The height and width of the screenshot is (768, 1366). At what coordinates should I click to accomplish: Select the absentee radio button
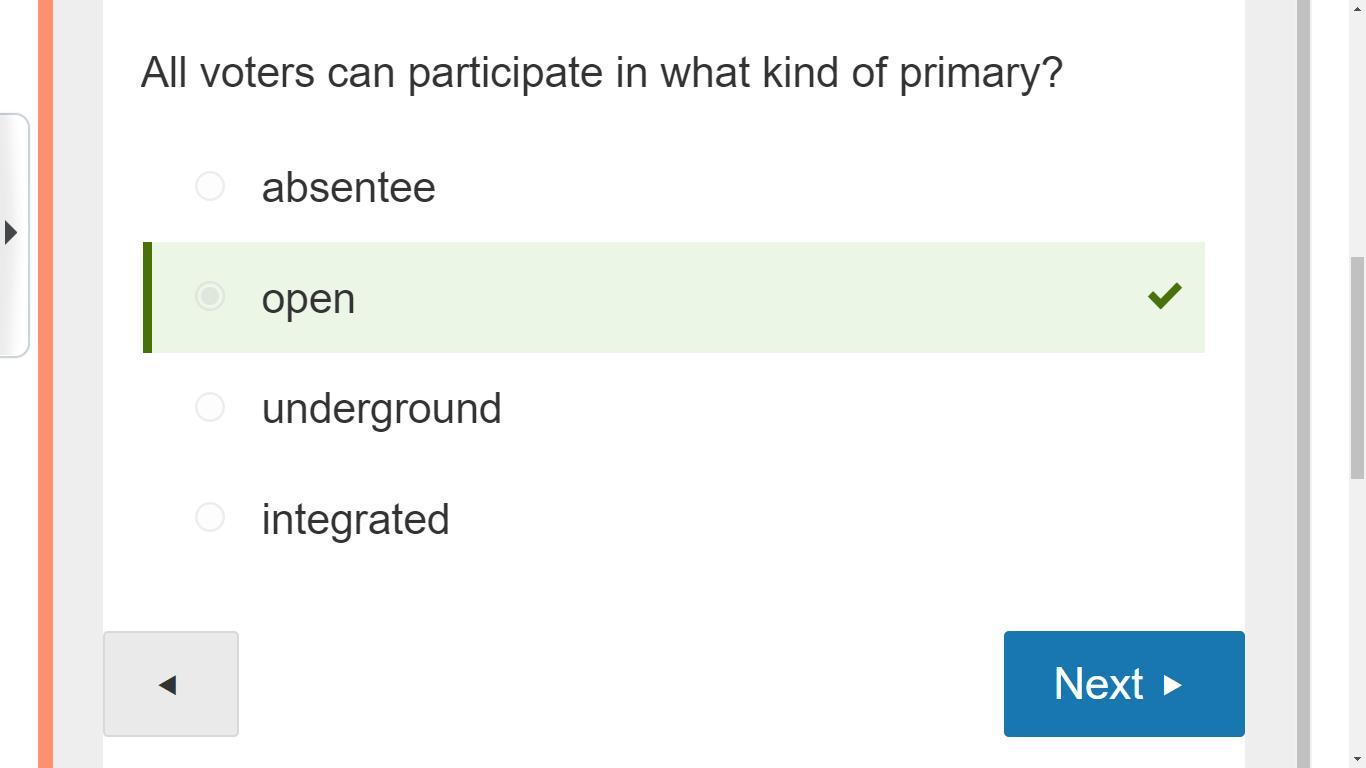[x=210, y=186]
